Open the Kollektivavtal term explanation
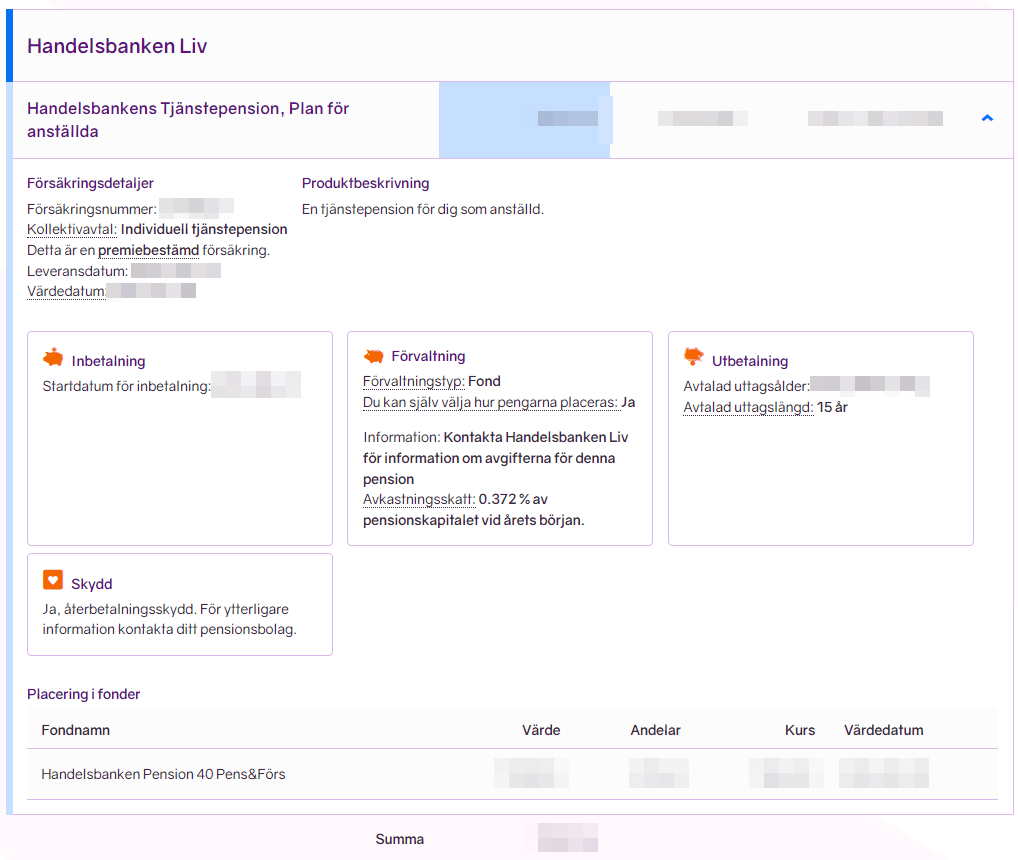Screen dimensions: 1018x860 click(x=71, y=229)
